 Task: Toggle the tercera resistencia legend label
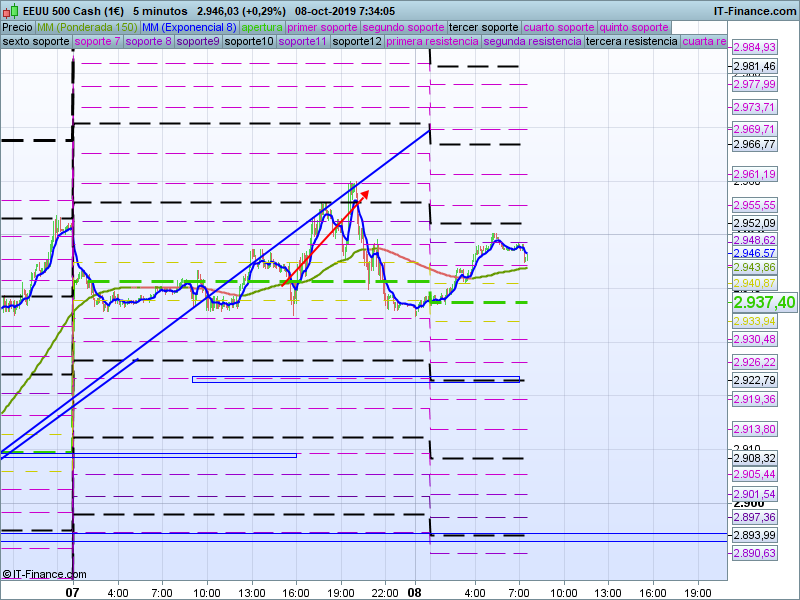(630, 42)
